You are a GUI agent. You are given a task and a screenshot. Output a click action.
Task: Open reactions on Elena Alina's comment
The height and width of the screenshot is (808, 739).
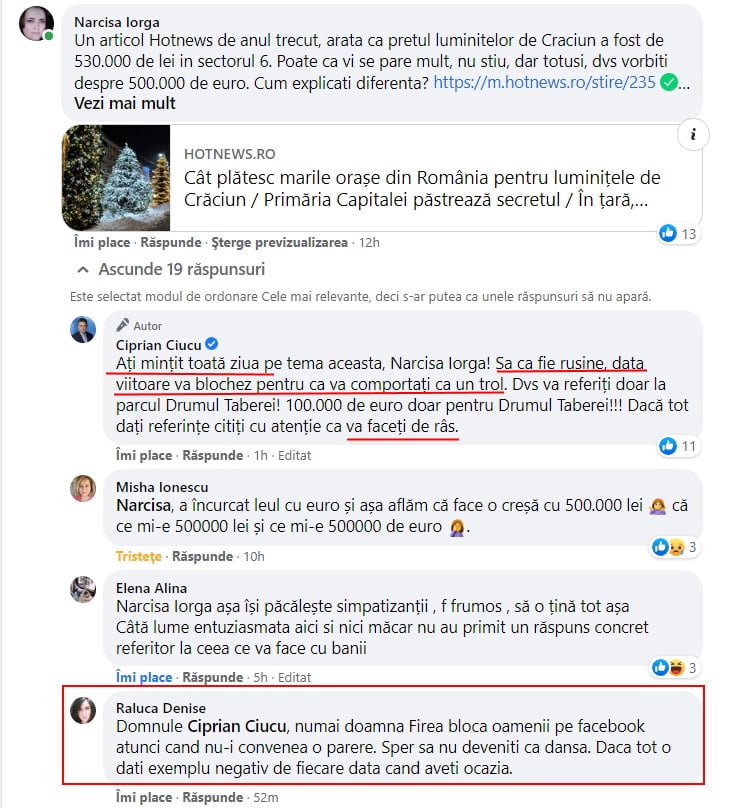coord(675,668)
